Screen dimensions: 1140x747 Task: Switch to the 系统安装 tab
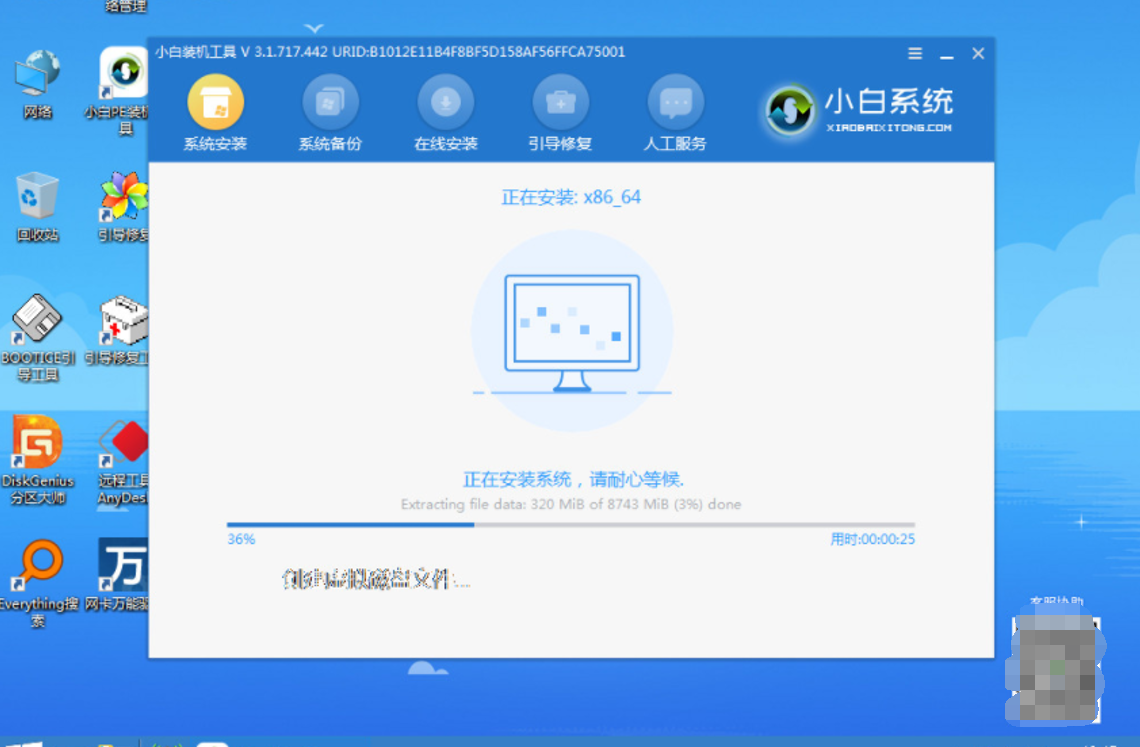coord(214,112)
